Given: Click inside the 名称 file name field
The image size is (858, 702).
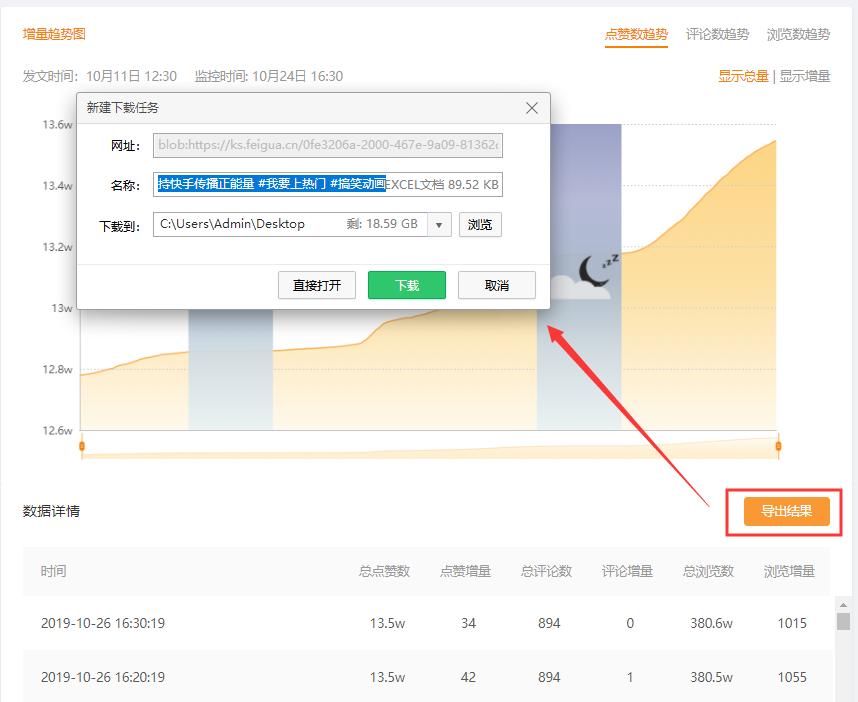Looking at the screenshot, I should 328,184.
